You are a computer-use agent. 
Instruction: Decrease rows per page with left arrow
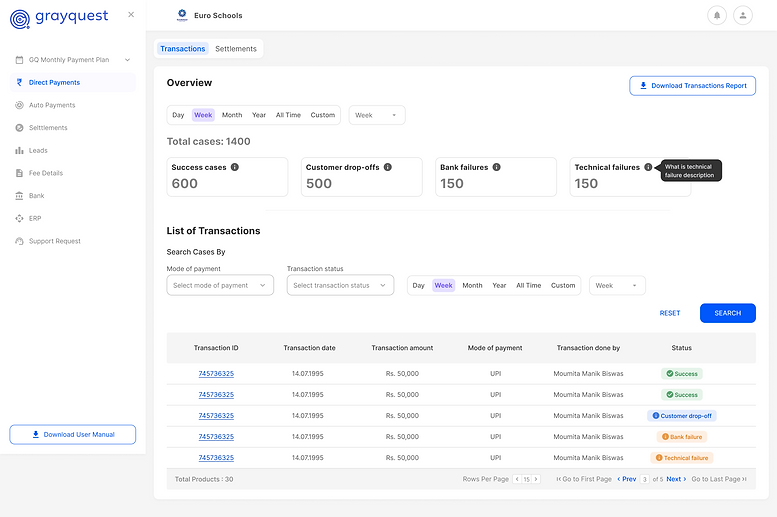pyautogui.click(x=517, y=479)
